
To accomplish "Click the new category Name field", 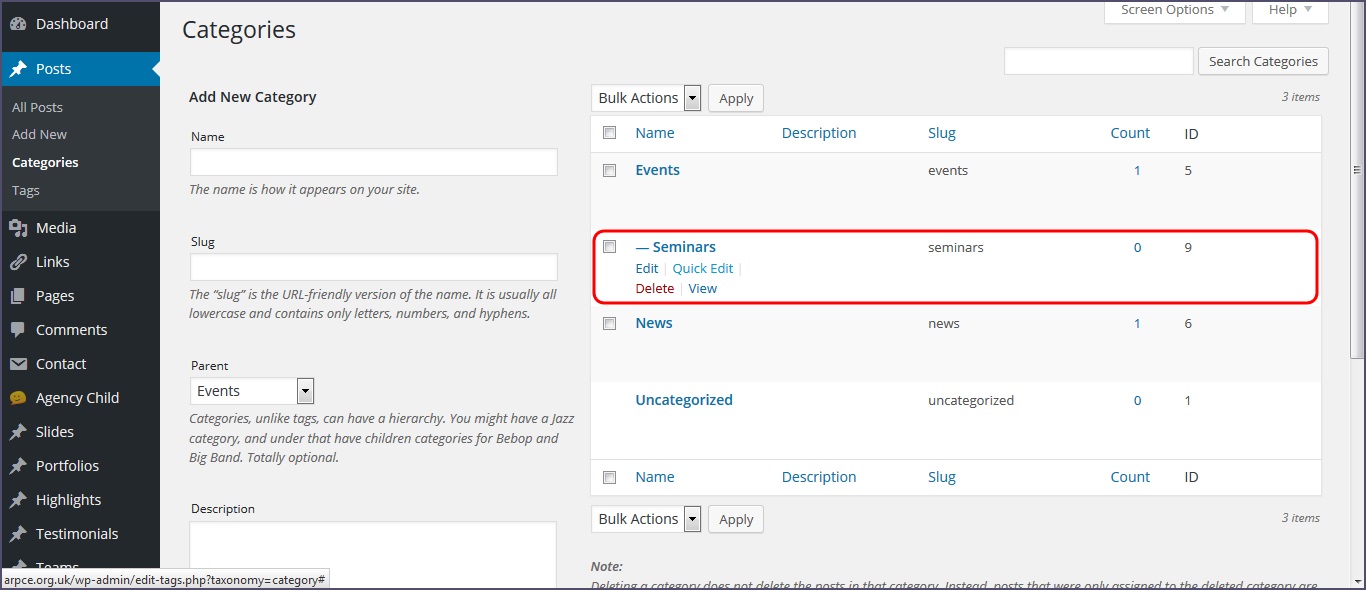I will (x=373, y=162).
